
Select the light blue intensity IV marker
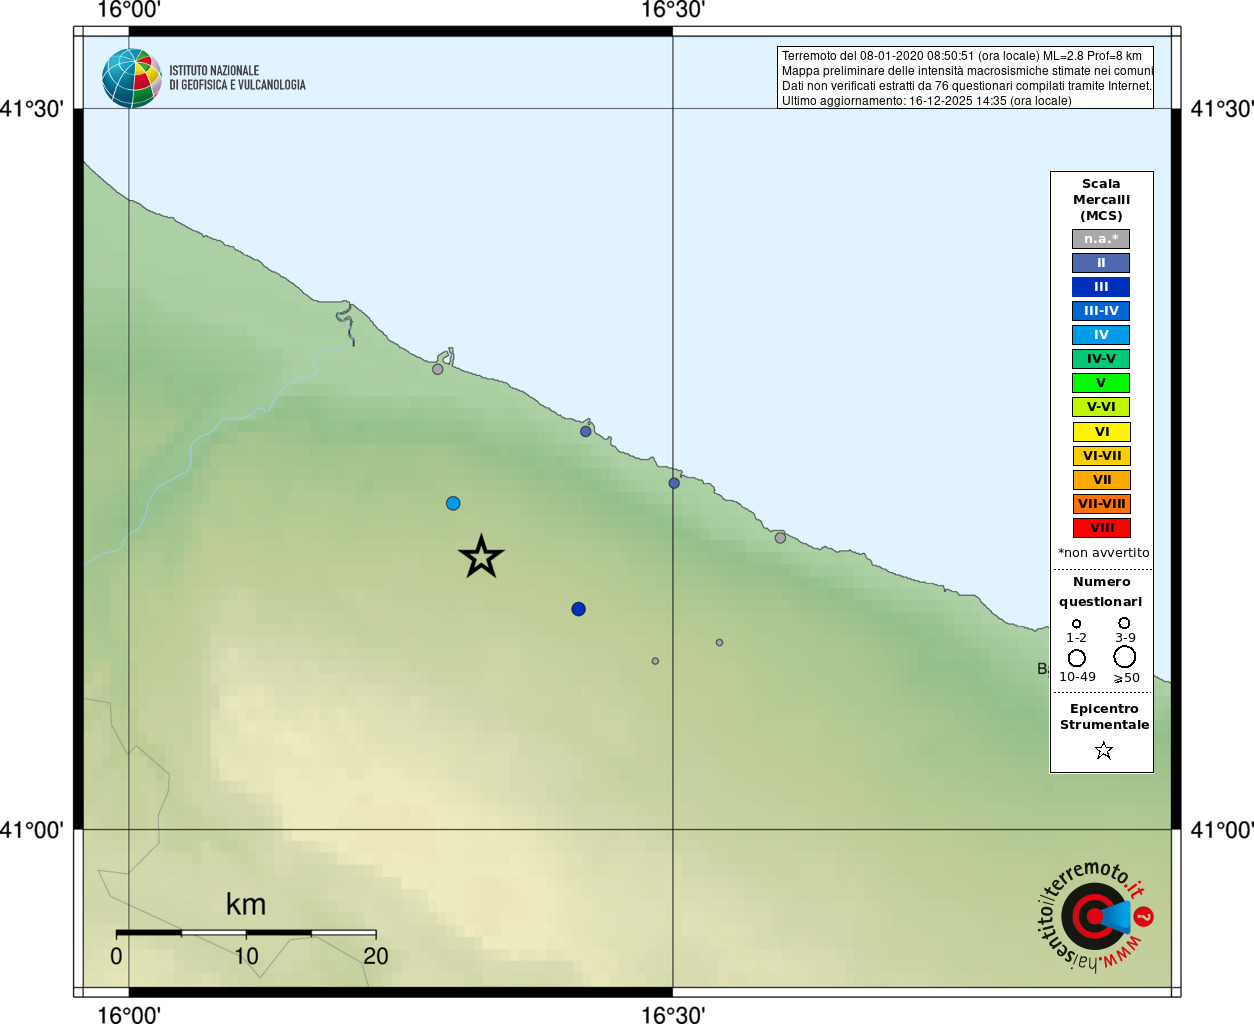(453, 503)
